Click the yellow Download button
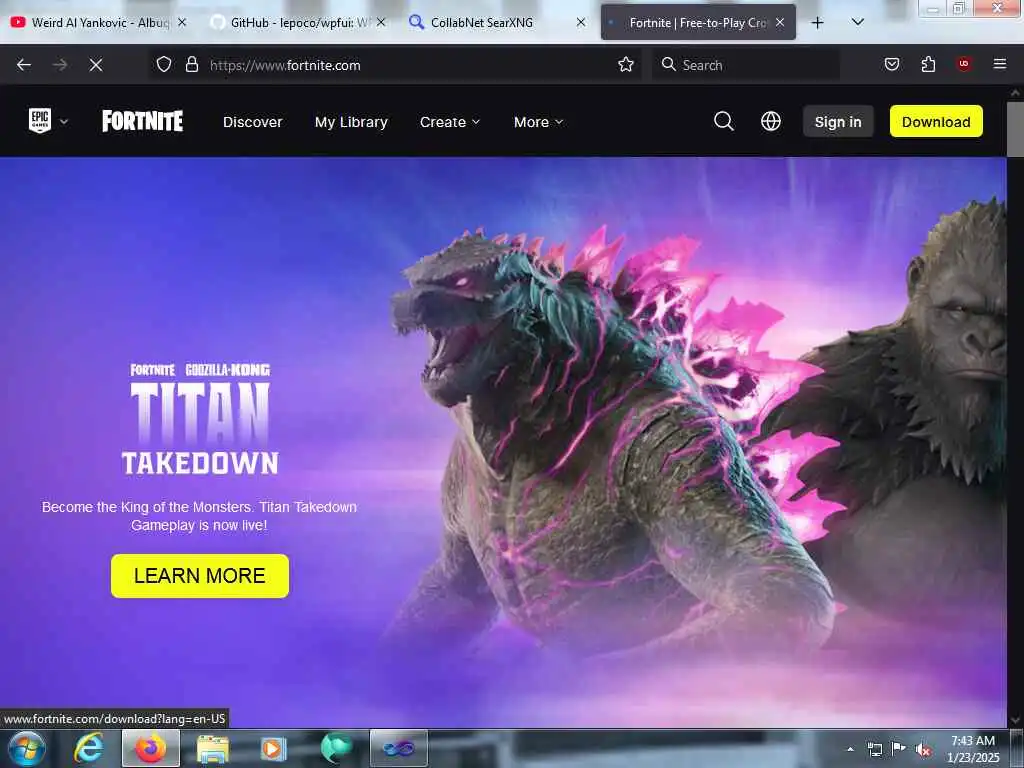The height and width of the screenshot is (768, 1024). point(936,121)
